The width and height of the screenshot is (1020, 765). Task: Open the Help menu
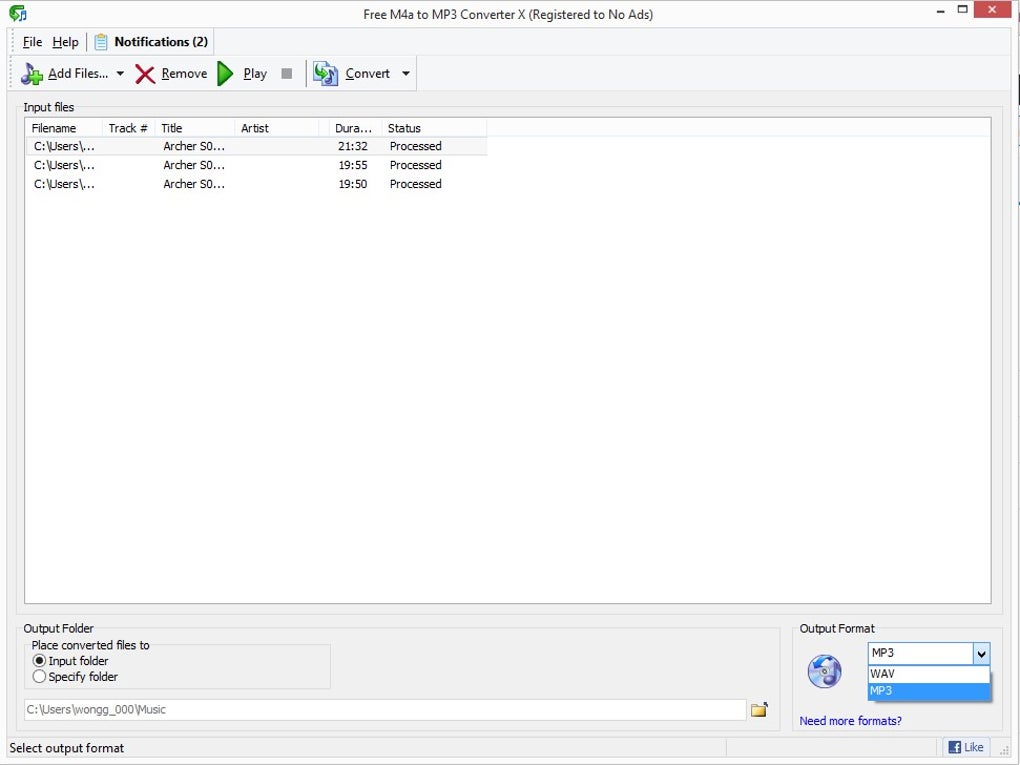click(65, 42)
